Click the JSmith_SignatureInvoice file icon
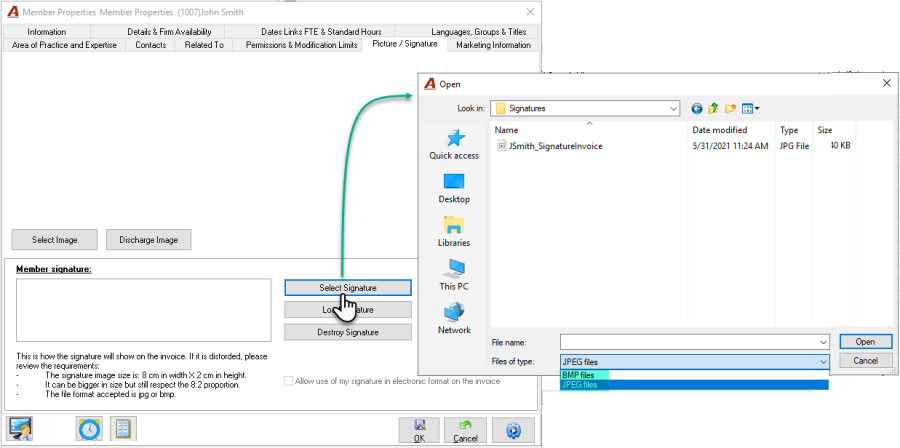 click(x=502, y=146)
